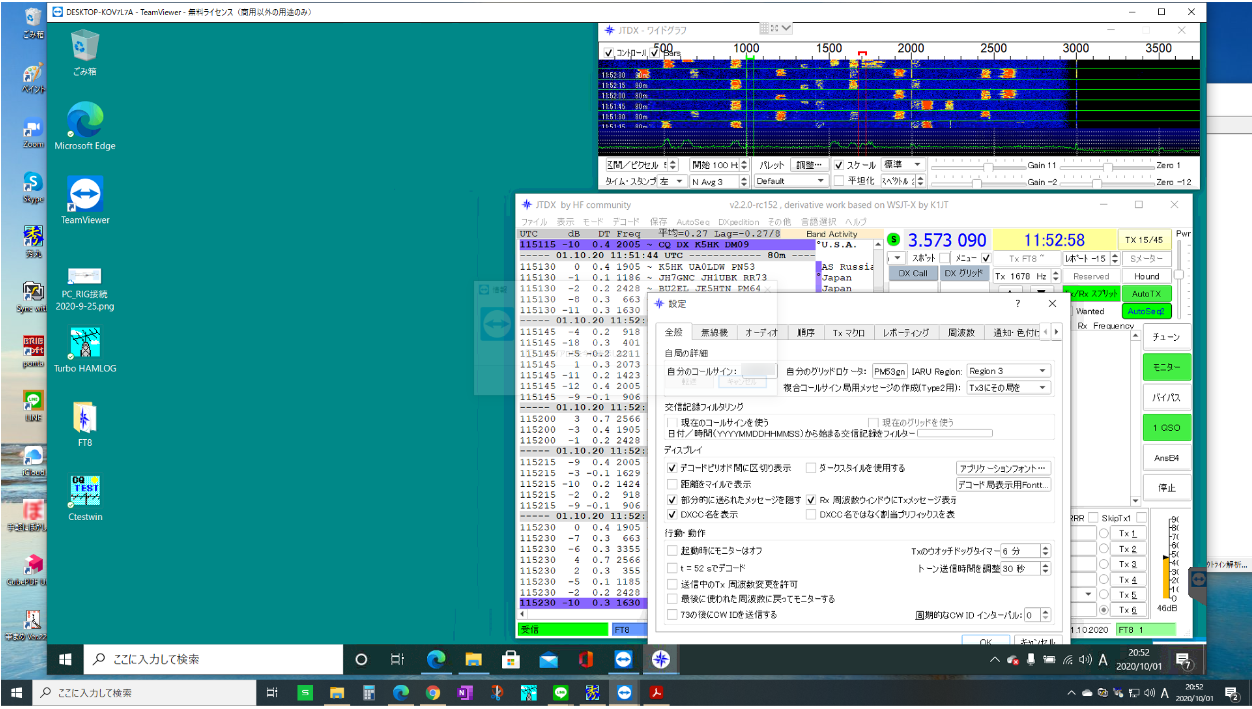
Task: Move the Zero 1 slider
Action: pos(1107,167)
